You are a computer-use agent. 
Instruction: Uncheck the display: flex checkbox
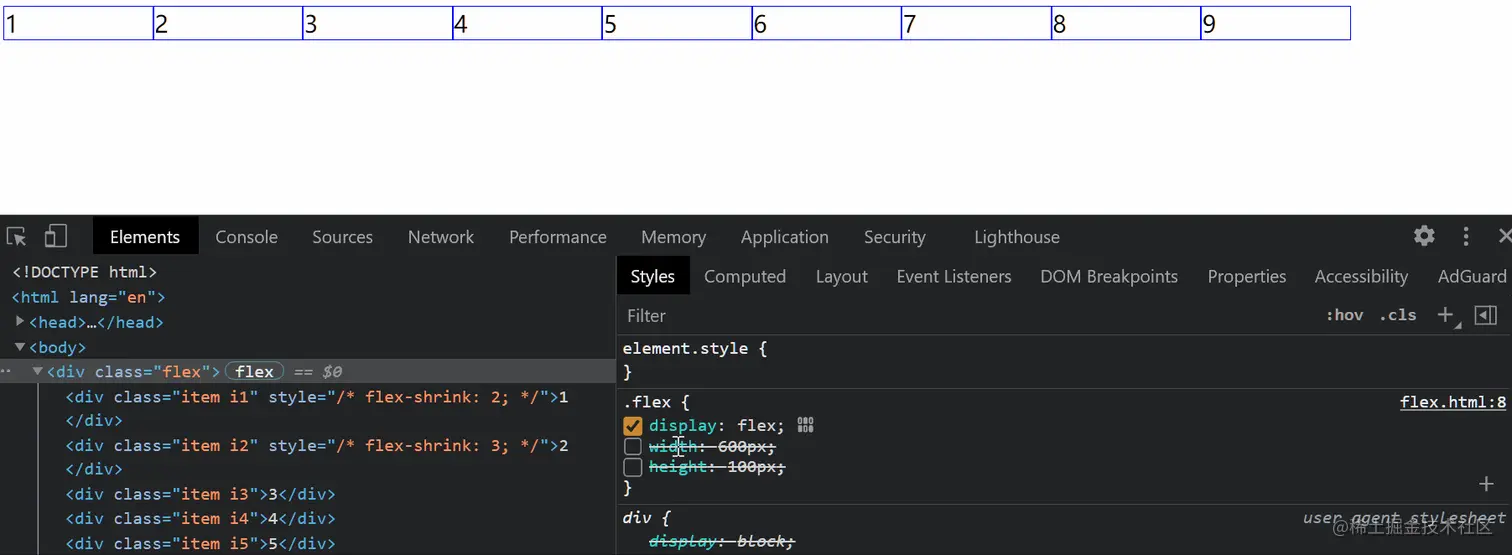[633, 426]
